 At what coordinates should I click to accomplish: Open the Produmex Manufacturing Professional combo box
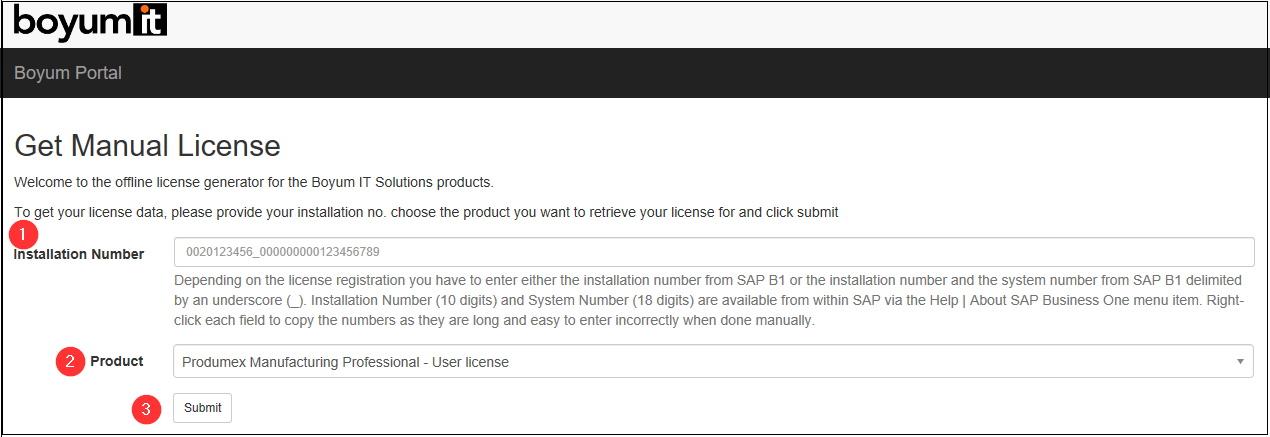pos(700,362)
